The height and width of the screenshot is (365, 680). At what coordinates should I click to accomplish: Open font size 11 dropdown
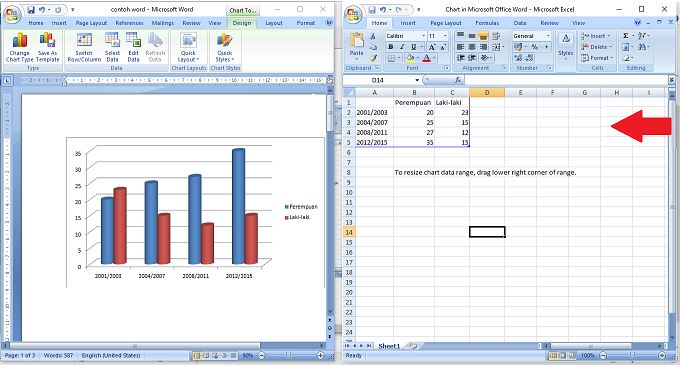(445, 36)
